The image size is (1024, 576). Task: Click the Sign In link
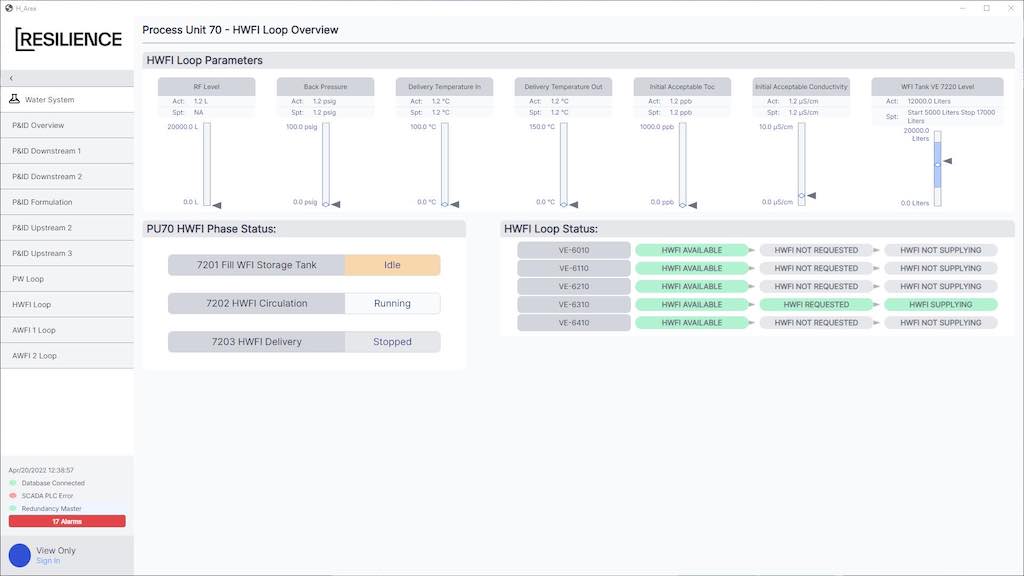tap(48, 561)
